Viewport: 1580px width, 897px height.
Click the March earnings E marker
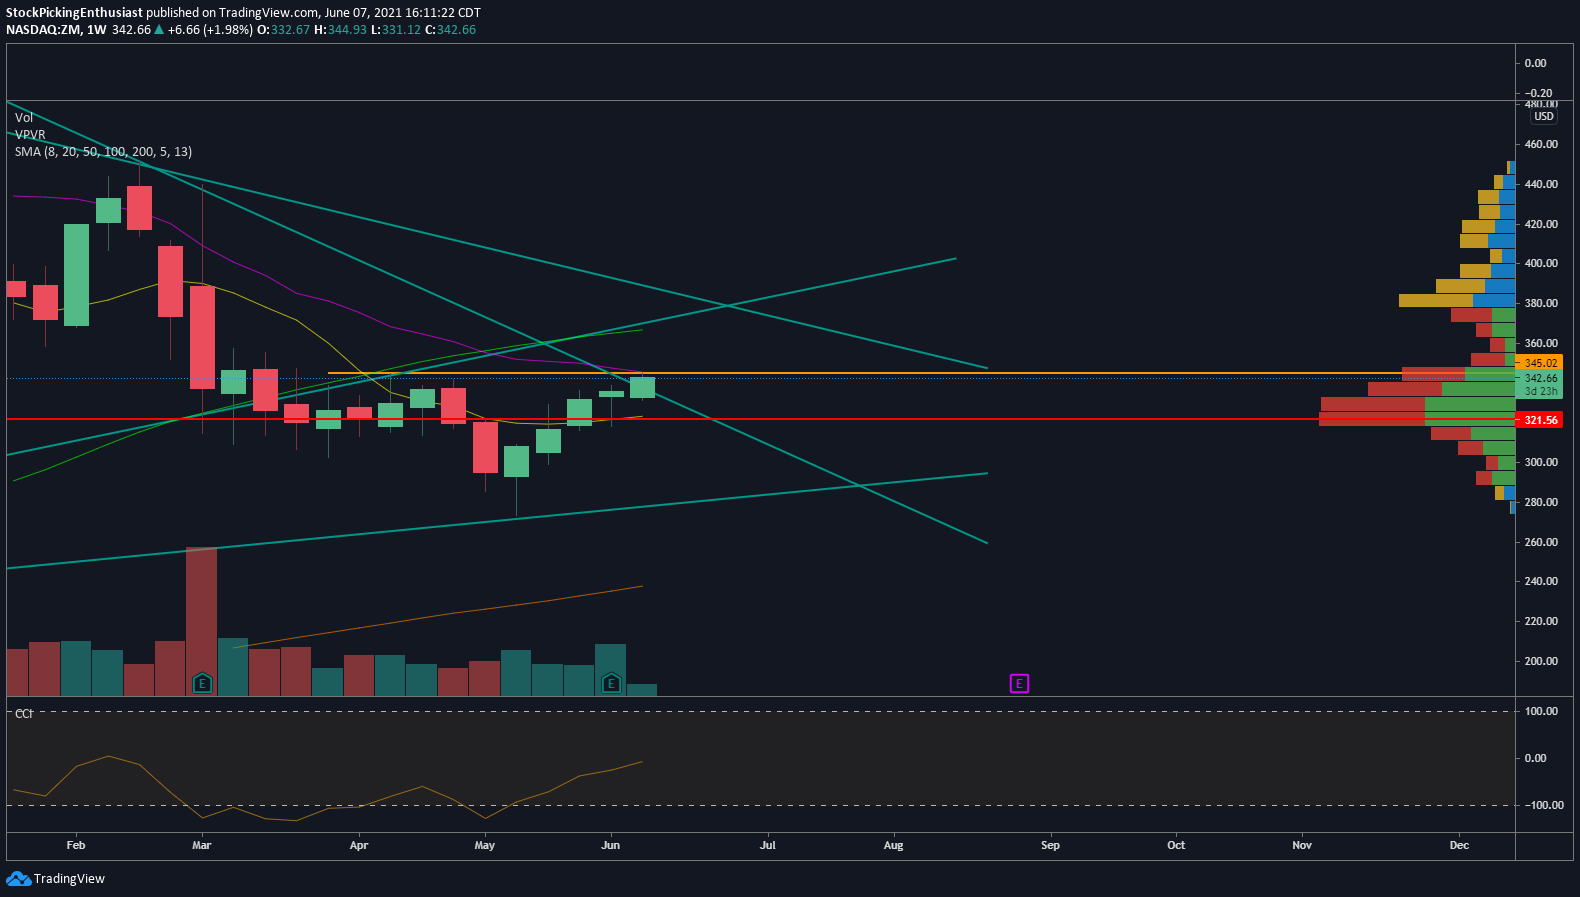point(202,684)
